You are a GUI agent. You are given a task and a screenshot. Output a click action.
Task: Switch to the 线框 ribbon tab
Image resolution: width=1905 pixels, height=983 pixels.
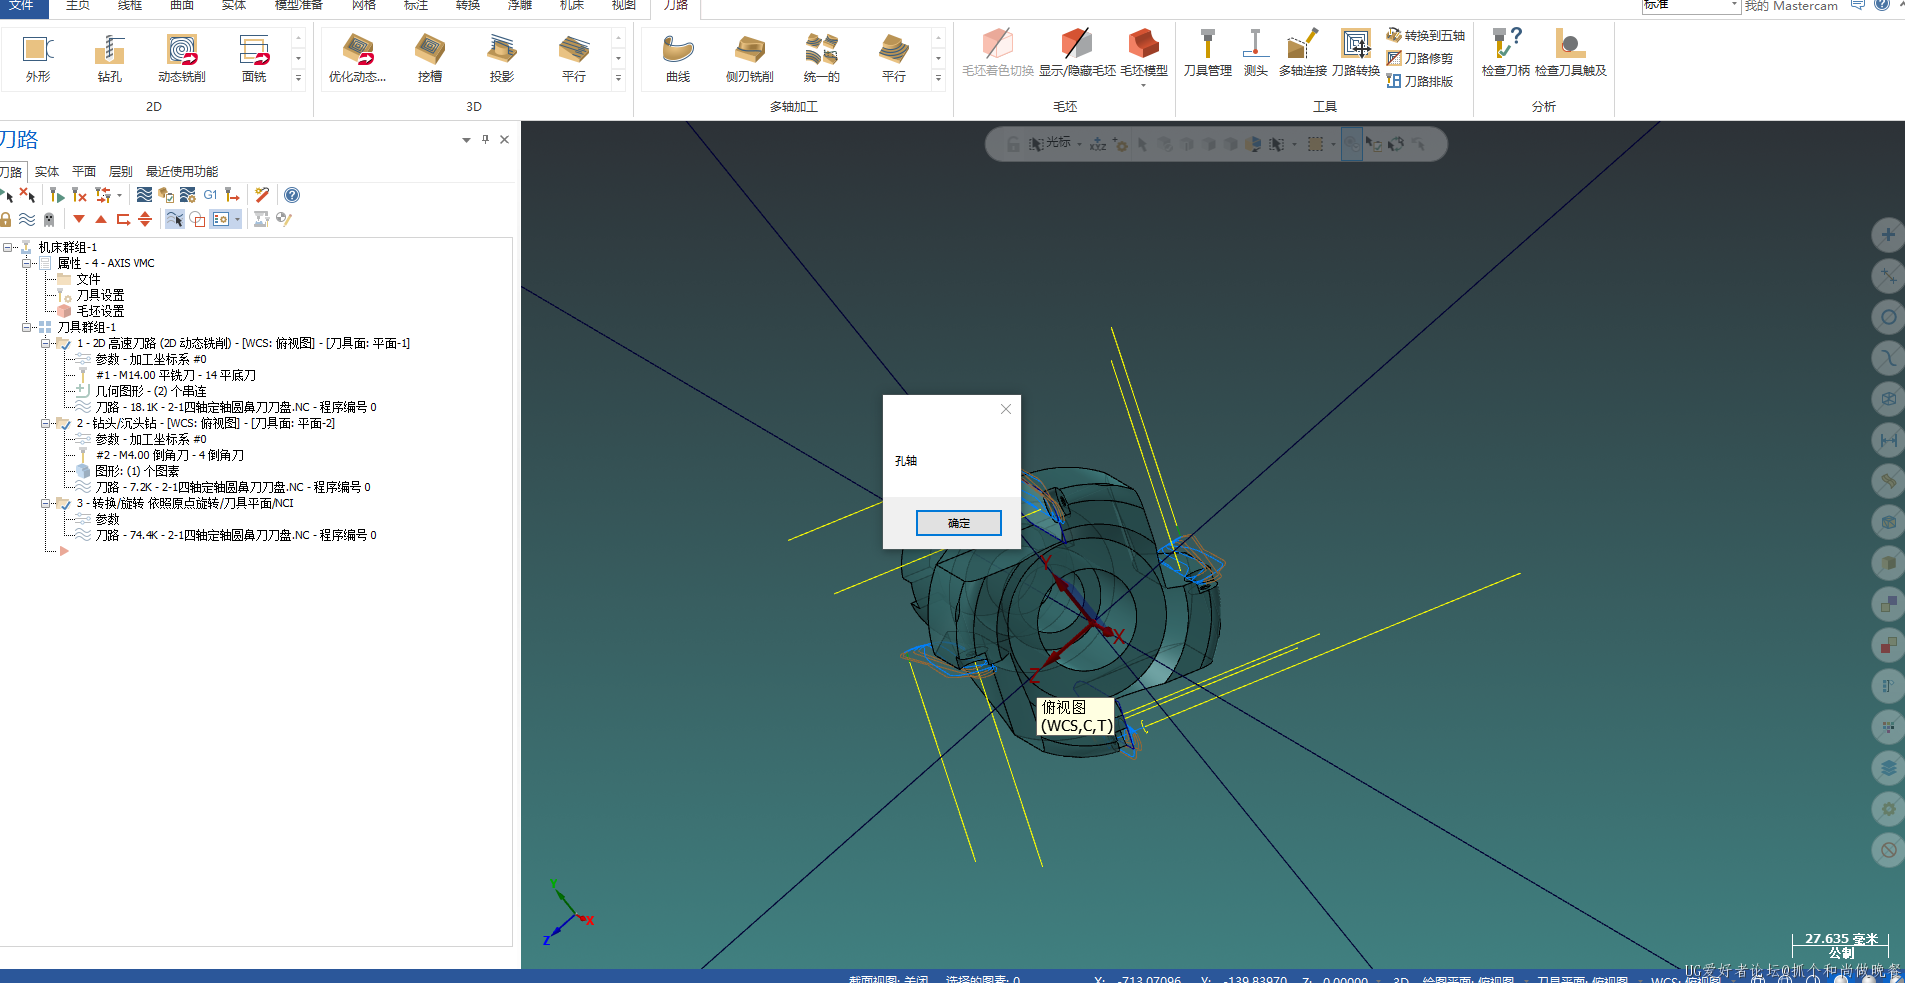coord(130,6)
